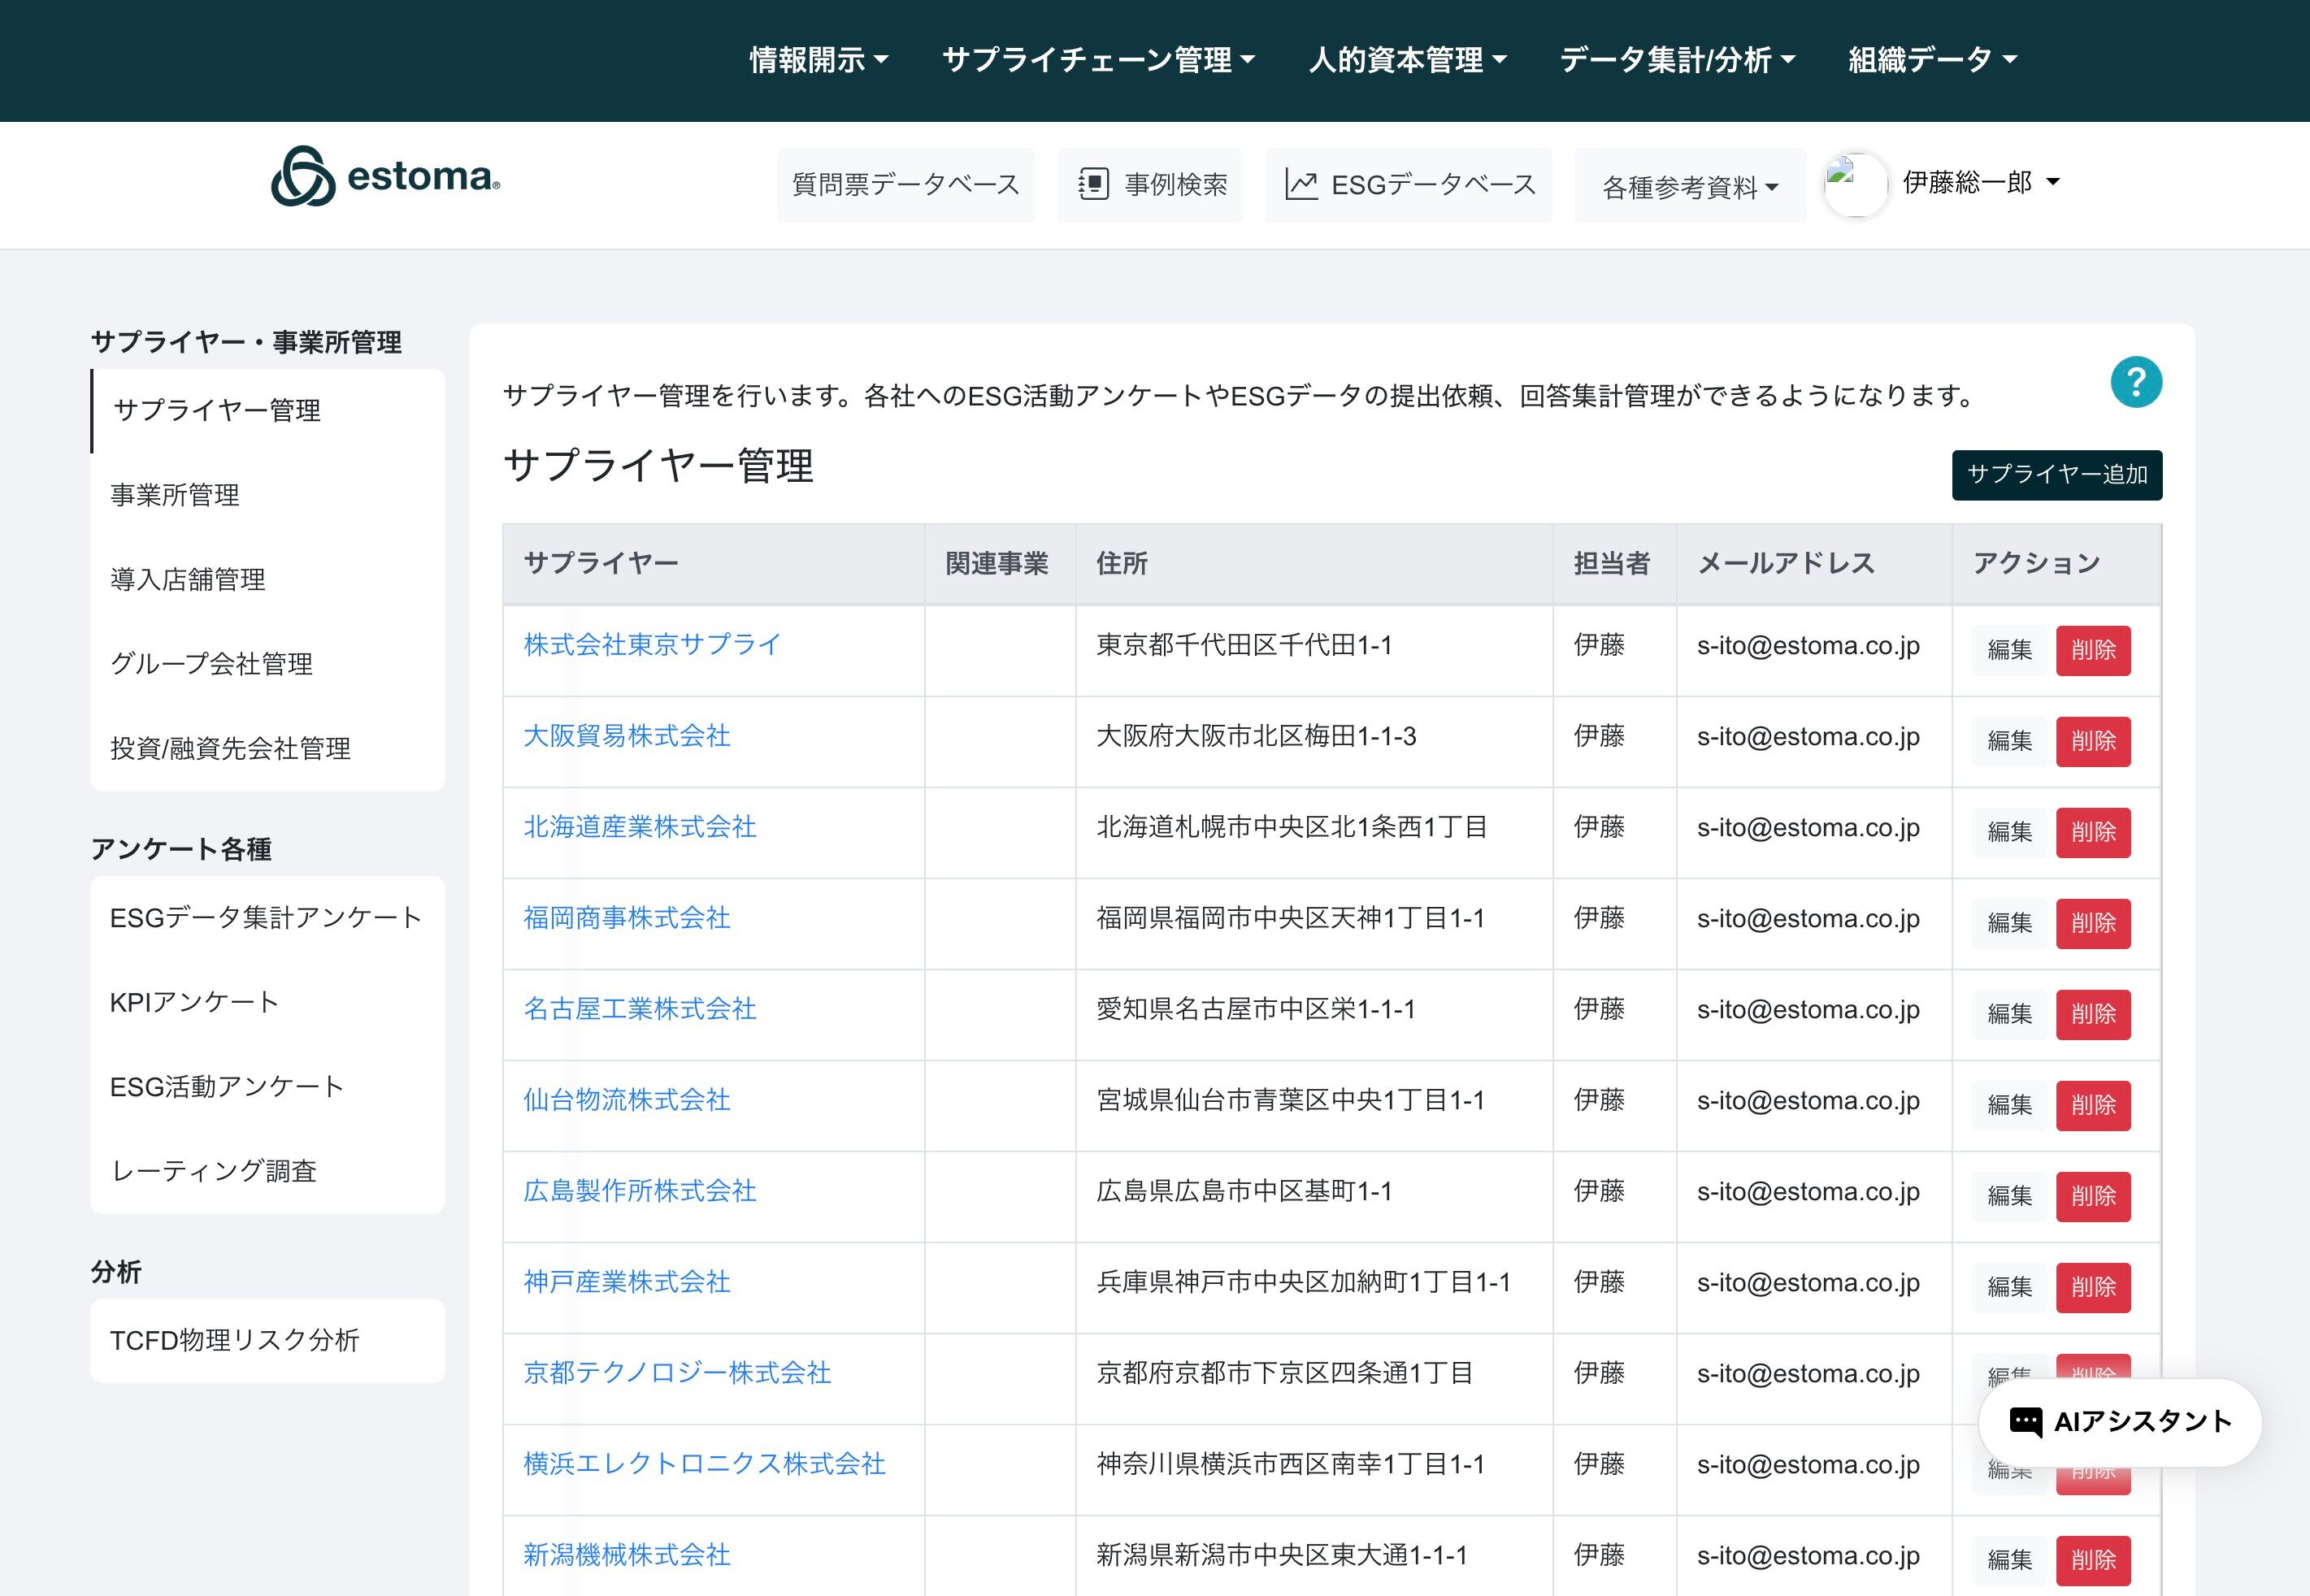Image resolution: width=2310 pixels, height=1596 pixels.
Task: Expand サプライチェーン管理 menu
Action: (1098, 60)
